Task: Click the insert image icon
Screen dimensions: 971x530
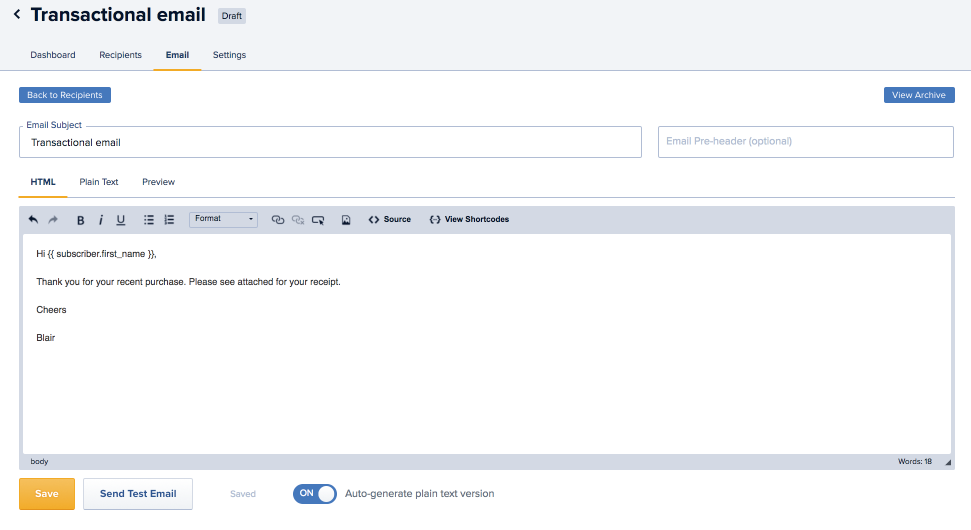Action: 346,220
